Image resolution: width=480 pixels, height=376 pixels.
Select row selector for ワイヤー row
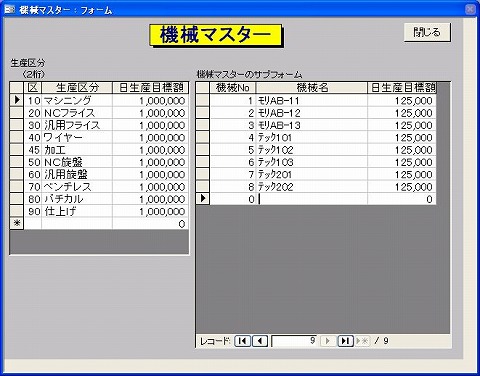point(16,137)
